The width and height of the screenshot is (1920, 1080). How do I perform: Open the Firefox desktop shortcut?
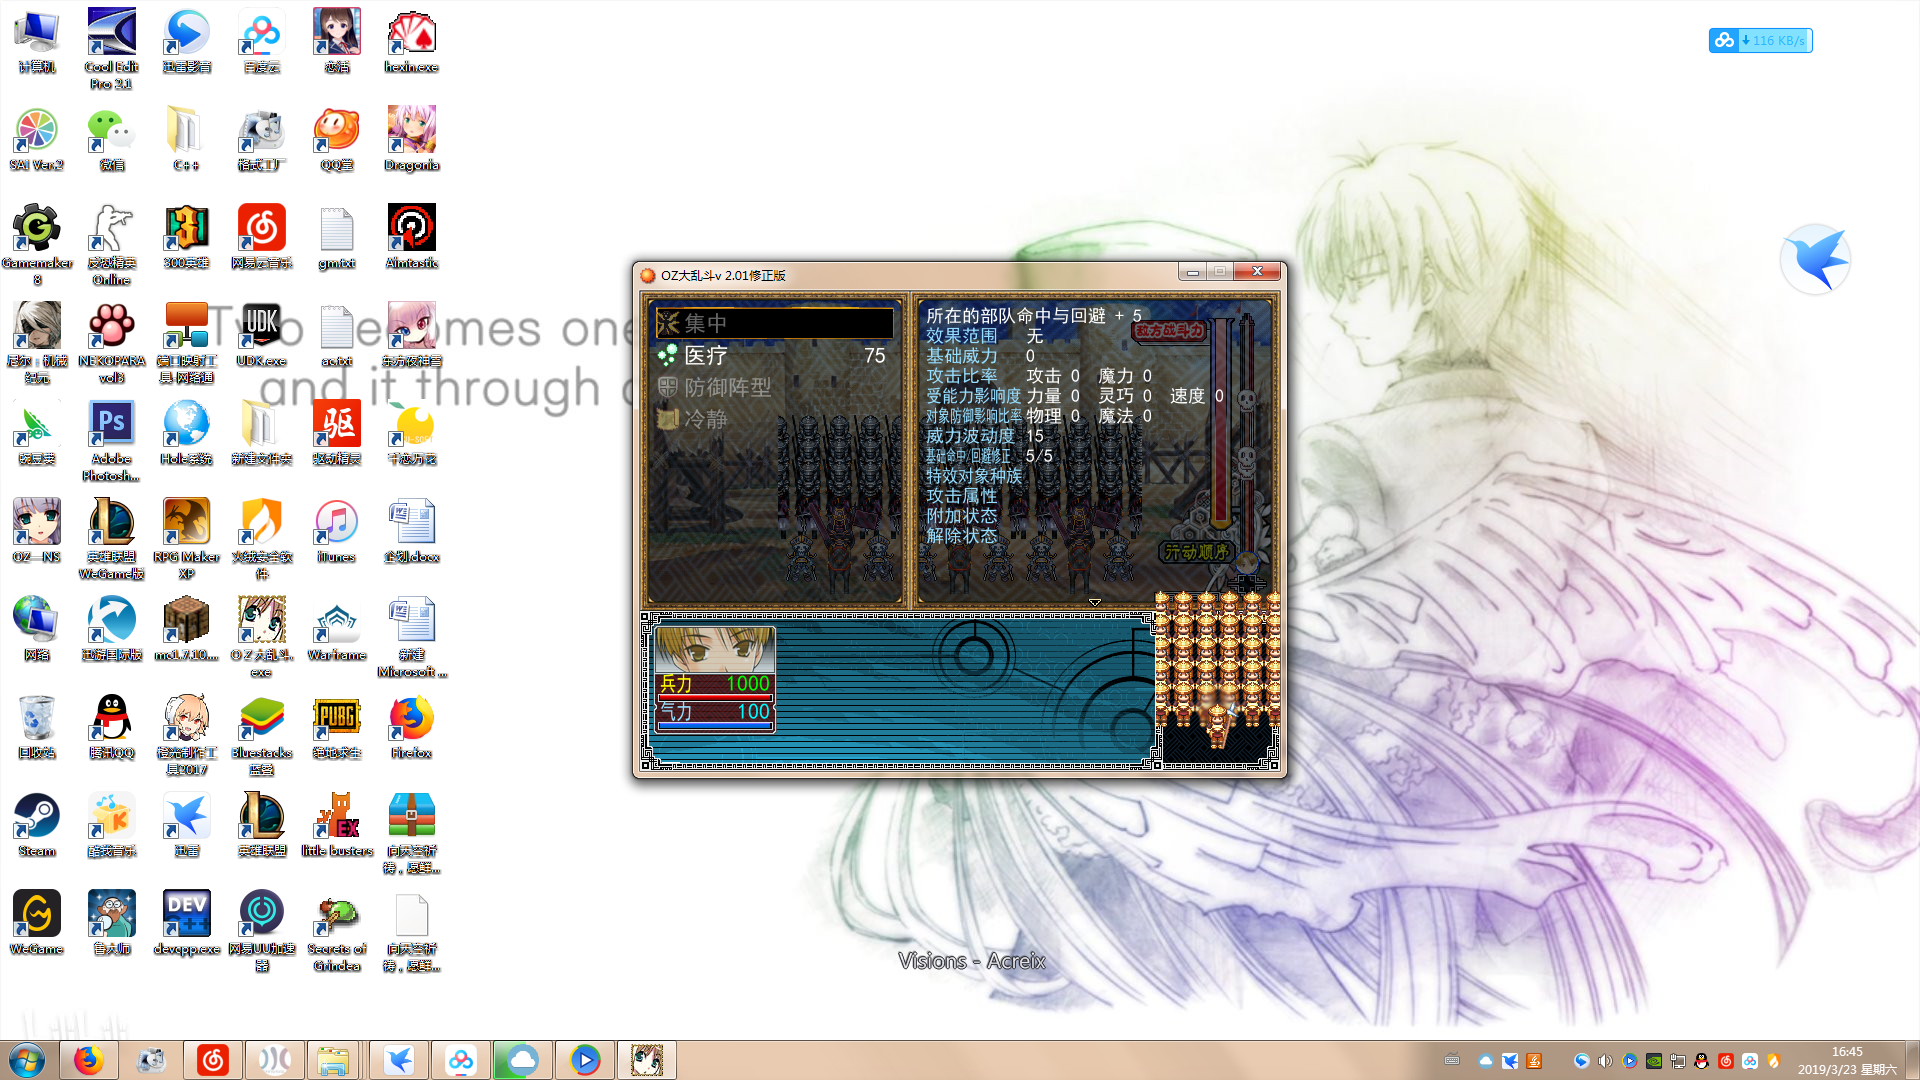pos(411,727)
